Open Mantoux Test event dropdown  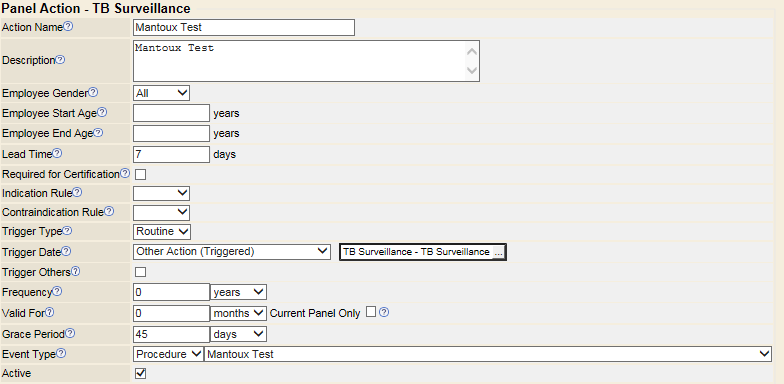point(488,354)
